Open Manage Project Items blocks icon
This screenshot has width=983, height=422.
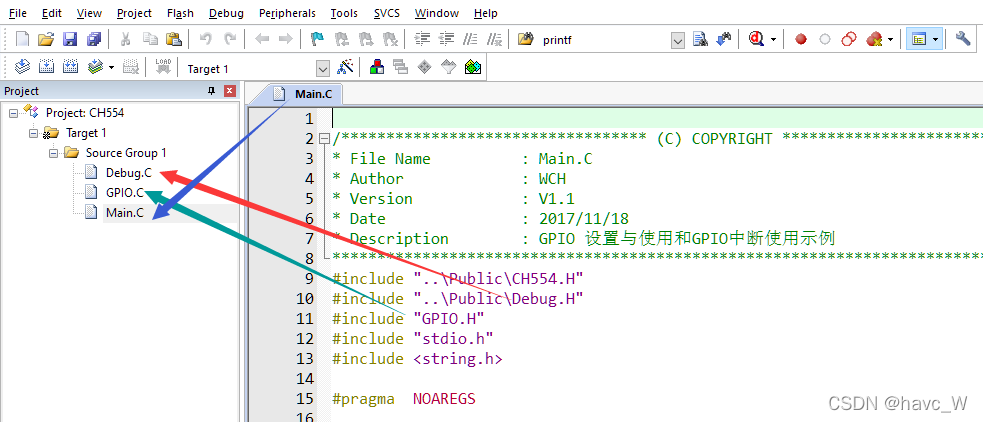pyautogui.click(x=377, y=66)
